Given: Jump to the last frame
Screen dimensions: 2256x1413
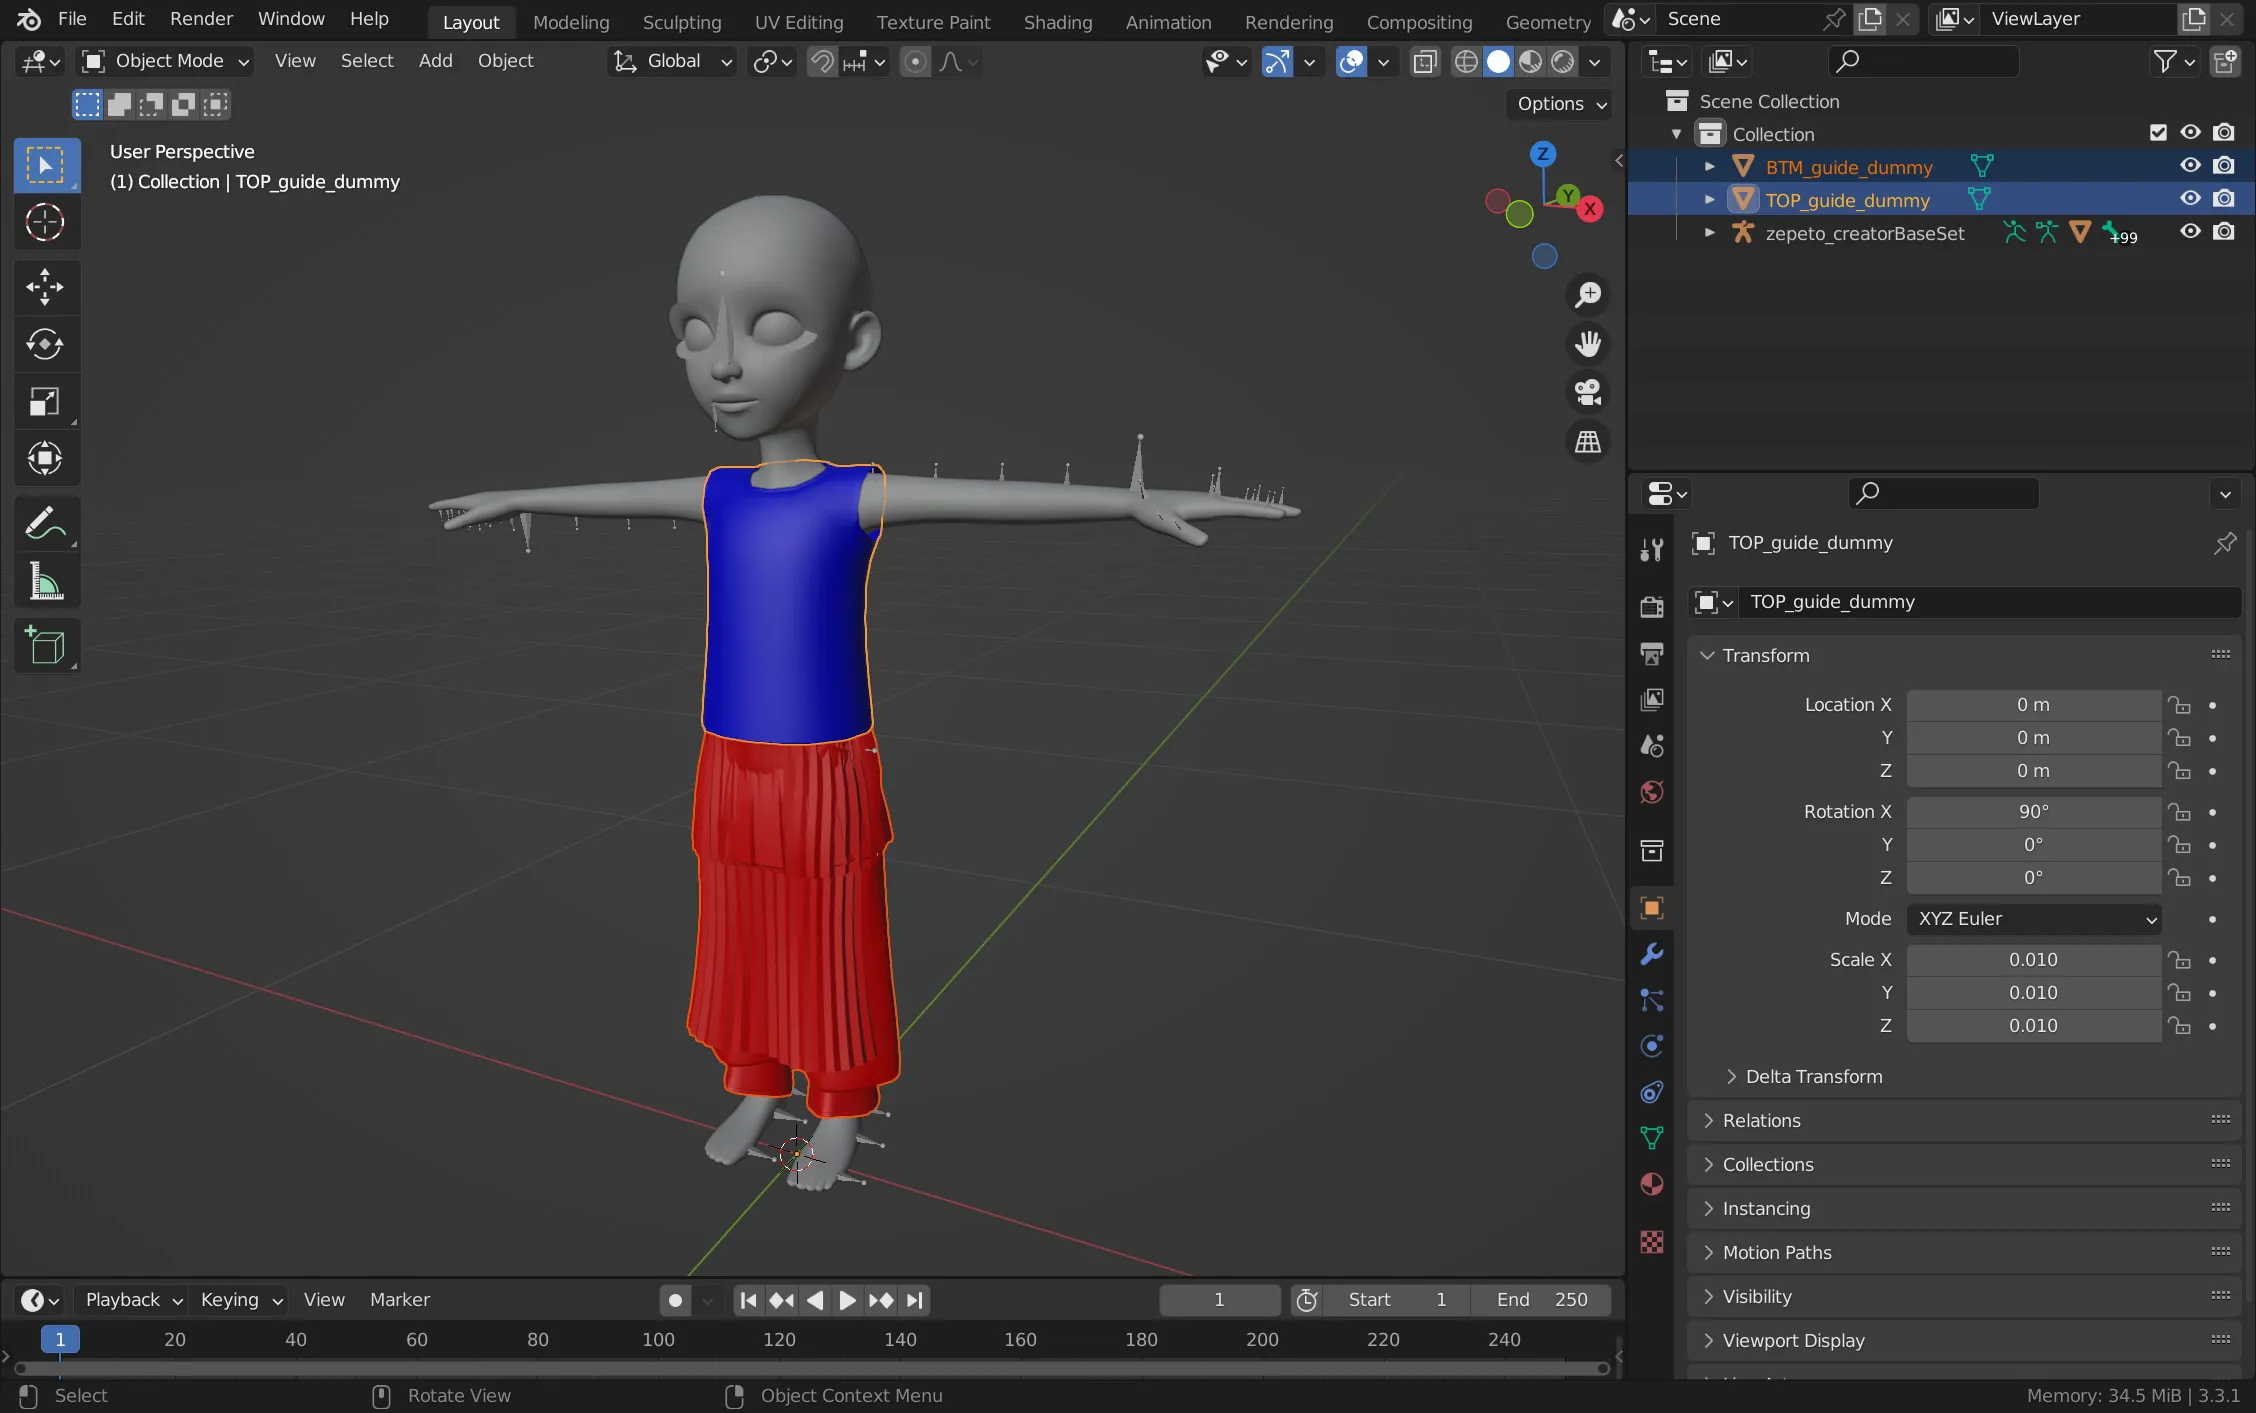Looking at the screenshot, I should [915, 1300].
